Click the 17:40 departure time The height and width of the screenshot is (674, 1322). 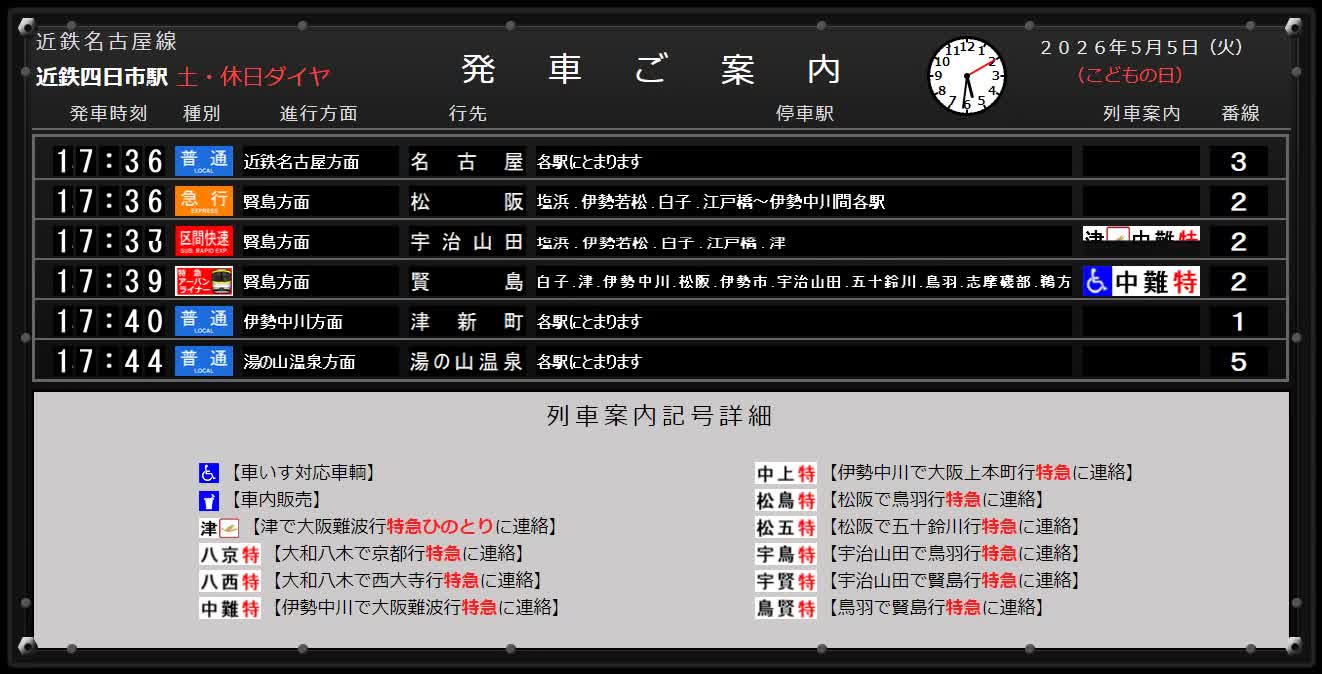[x=109, y=321]
